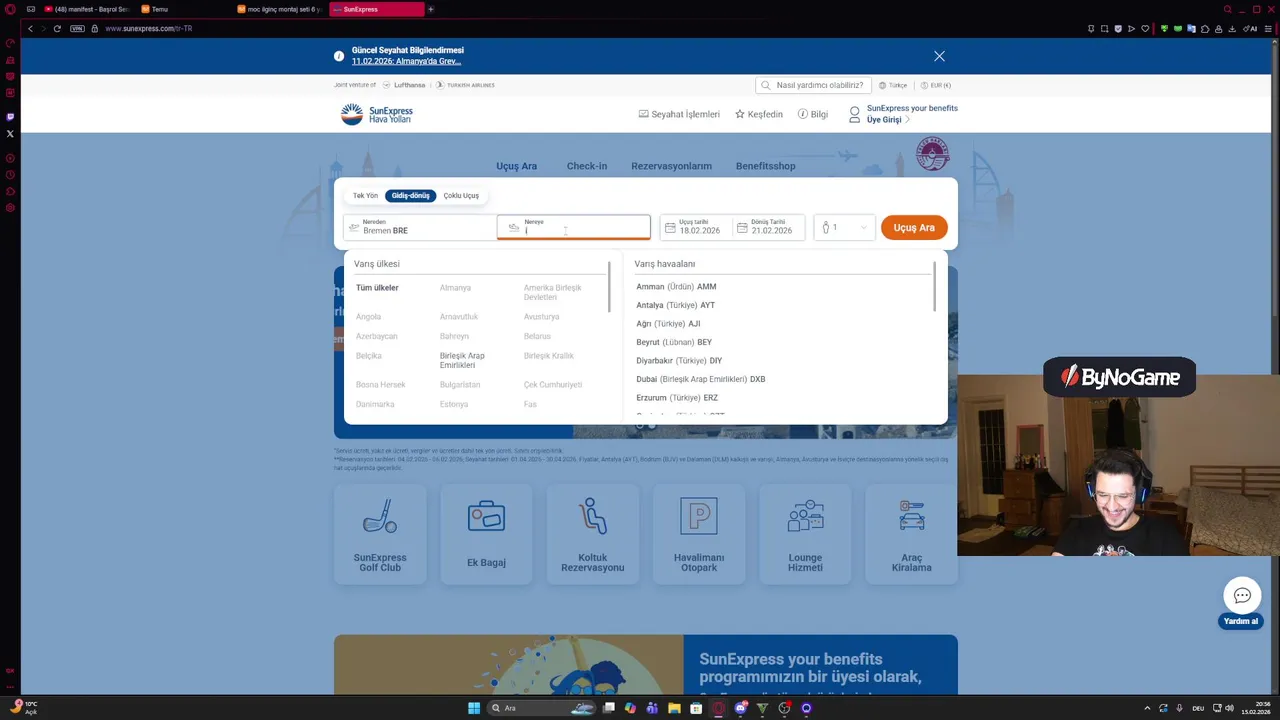1280x720 pixels.
Task: Click the country list scrollbar
Action: point(609,287)
